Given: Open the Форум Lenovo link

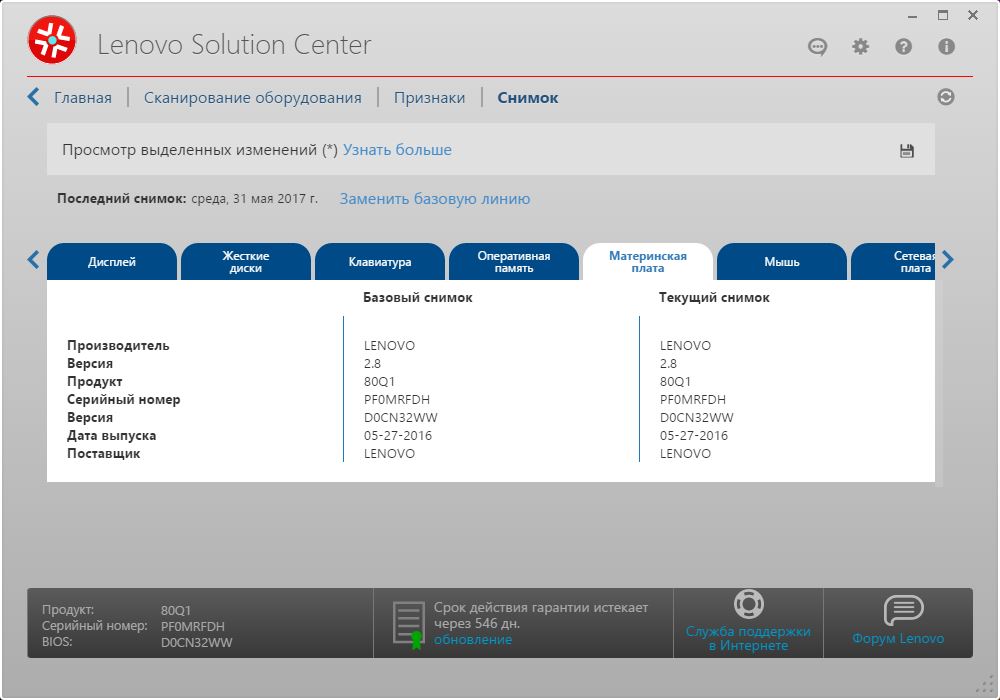Looking at the screenshot, I should 898,638.
